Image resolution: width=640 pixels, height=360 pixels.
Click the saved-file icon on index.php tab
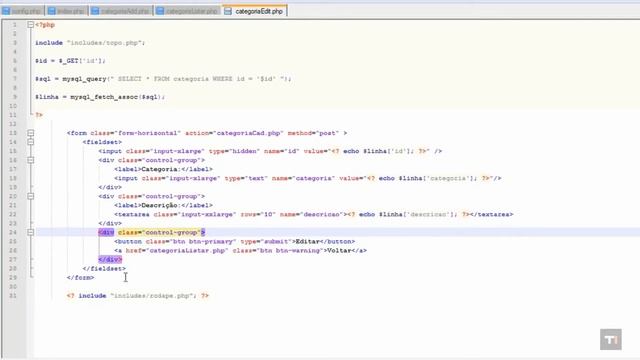coord(51,11)
